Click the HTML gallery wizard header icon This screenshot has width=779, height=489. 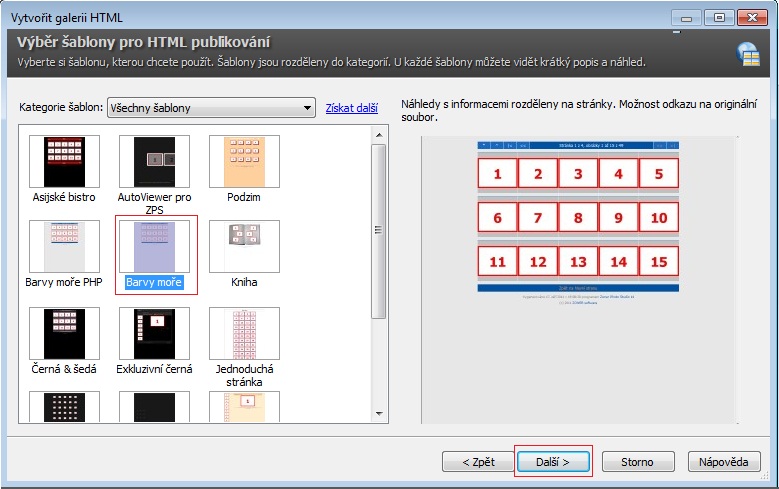747,53
